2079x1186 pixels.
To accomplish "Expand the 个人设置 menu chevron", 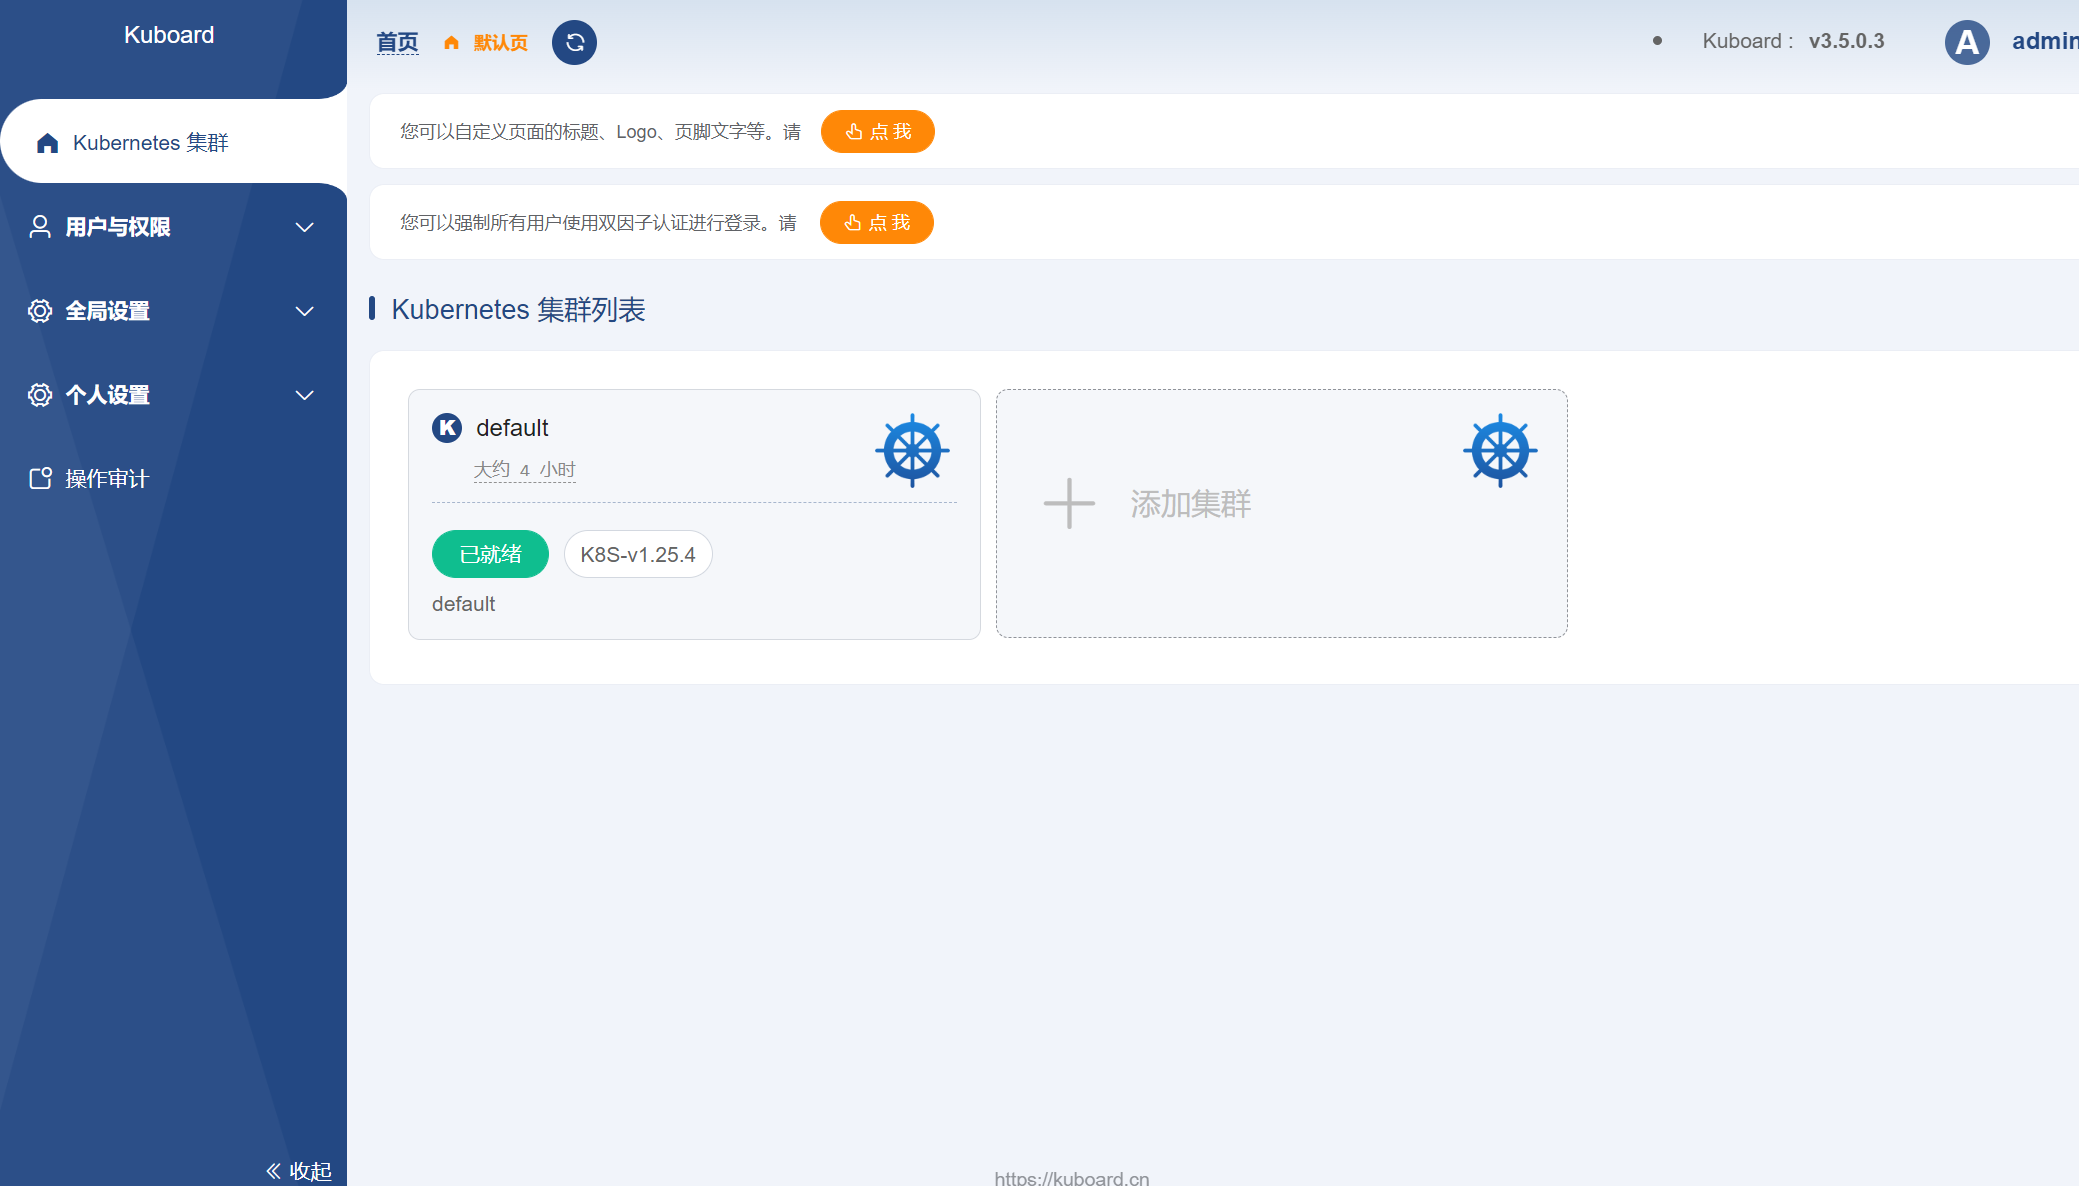I will (x=305, y=395).
